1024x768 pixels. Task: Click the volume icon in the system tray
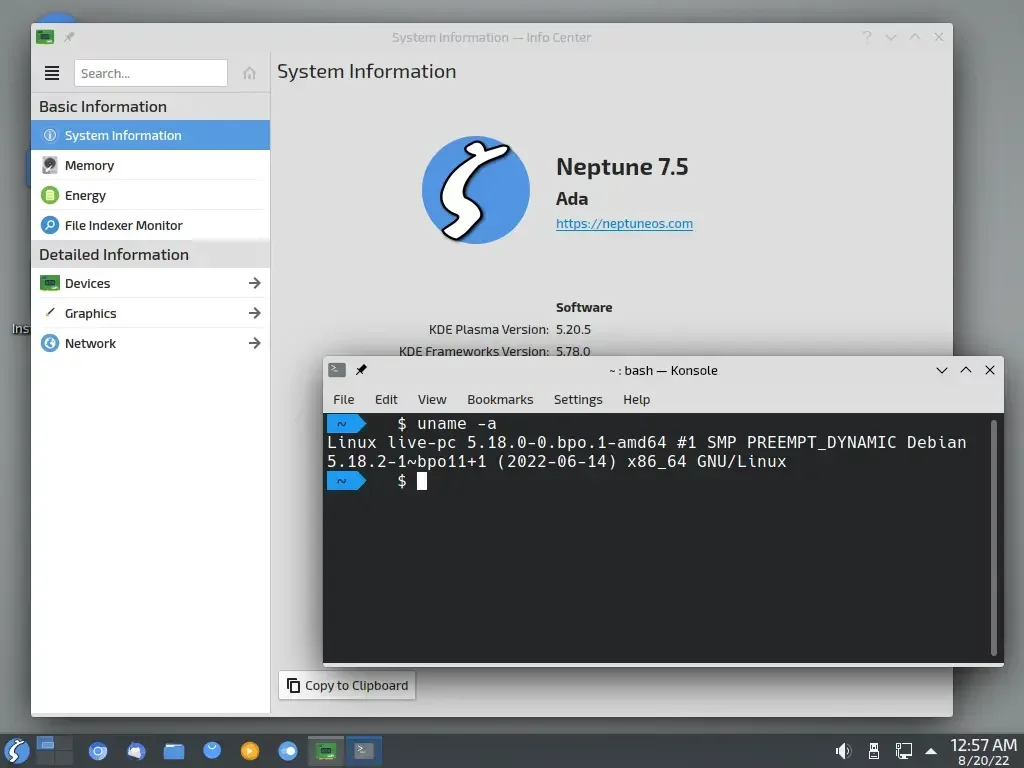(x=842, y=751)
